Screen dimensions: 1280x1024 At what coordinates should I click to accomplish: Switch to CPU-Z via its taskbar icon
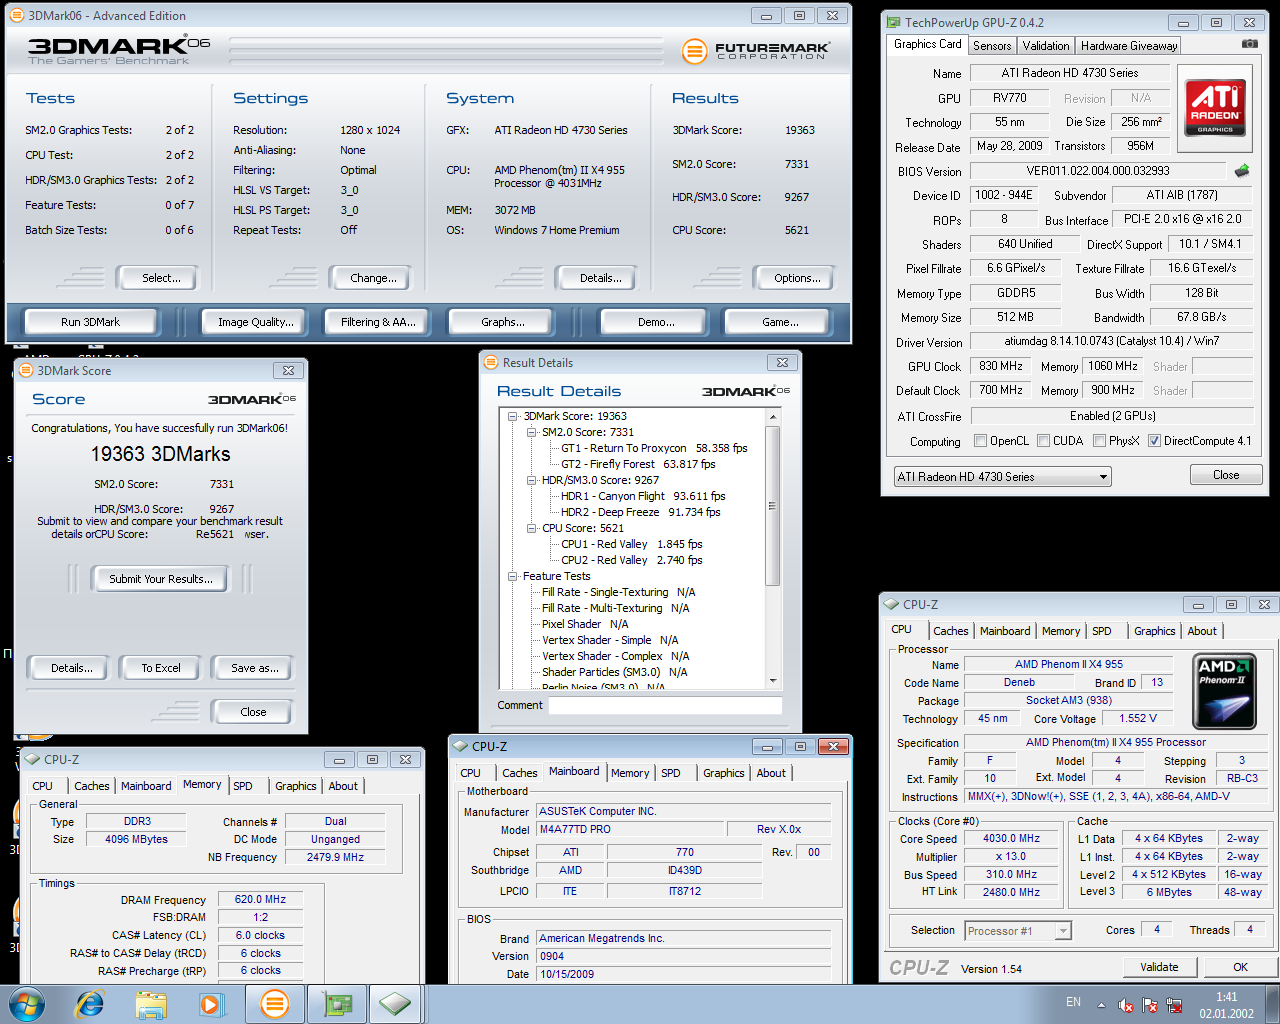396,1004
